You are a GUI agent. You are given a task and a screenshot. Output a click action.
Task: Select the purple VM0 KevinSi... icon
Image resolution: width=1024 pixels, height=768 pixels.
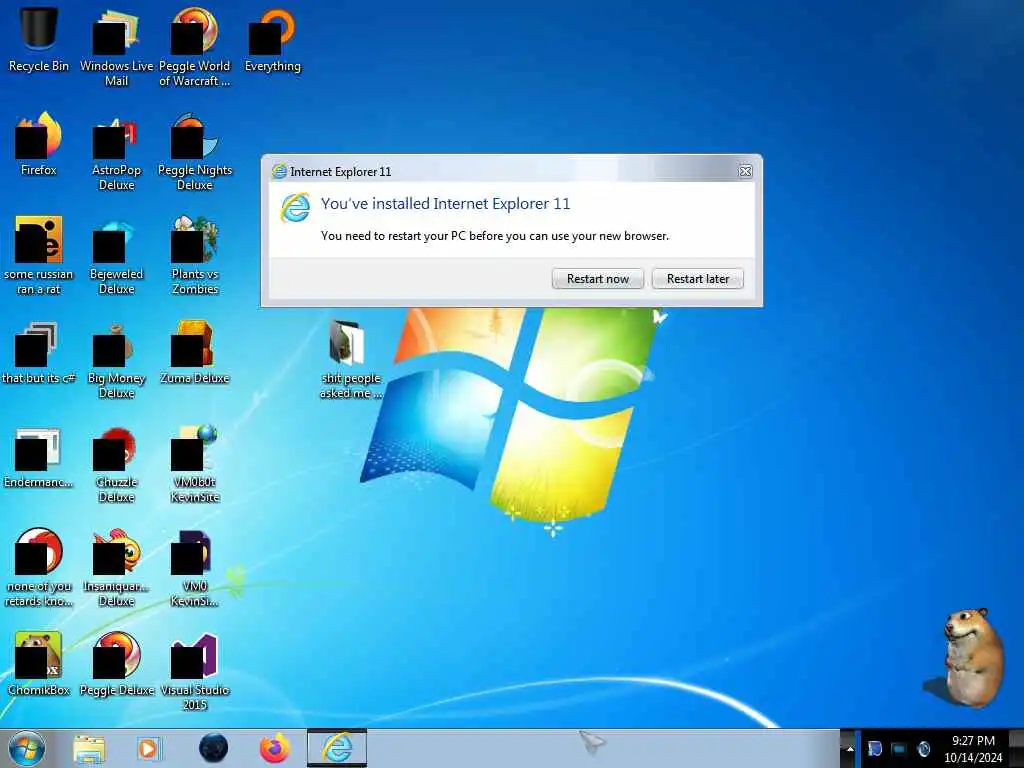(x=195, y=568)
